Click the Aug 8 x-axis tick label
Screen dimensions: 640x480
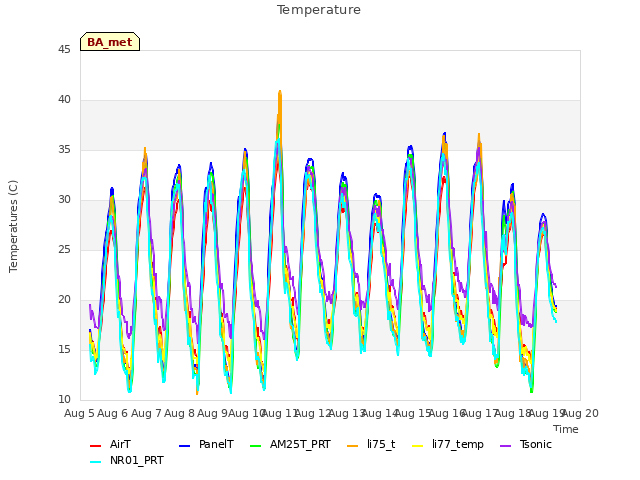click(x=179, y=413)
